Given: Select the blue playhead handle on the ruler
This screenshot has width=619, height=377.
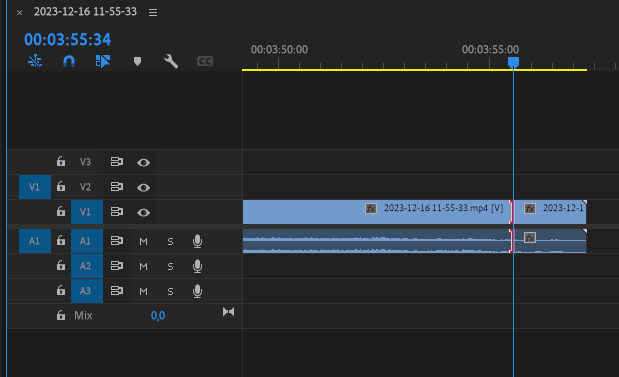Looking at the screenshot, I should [x=513, y=62].
